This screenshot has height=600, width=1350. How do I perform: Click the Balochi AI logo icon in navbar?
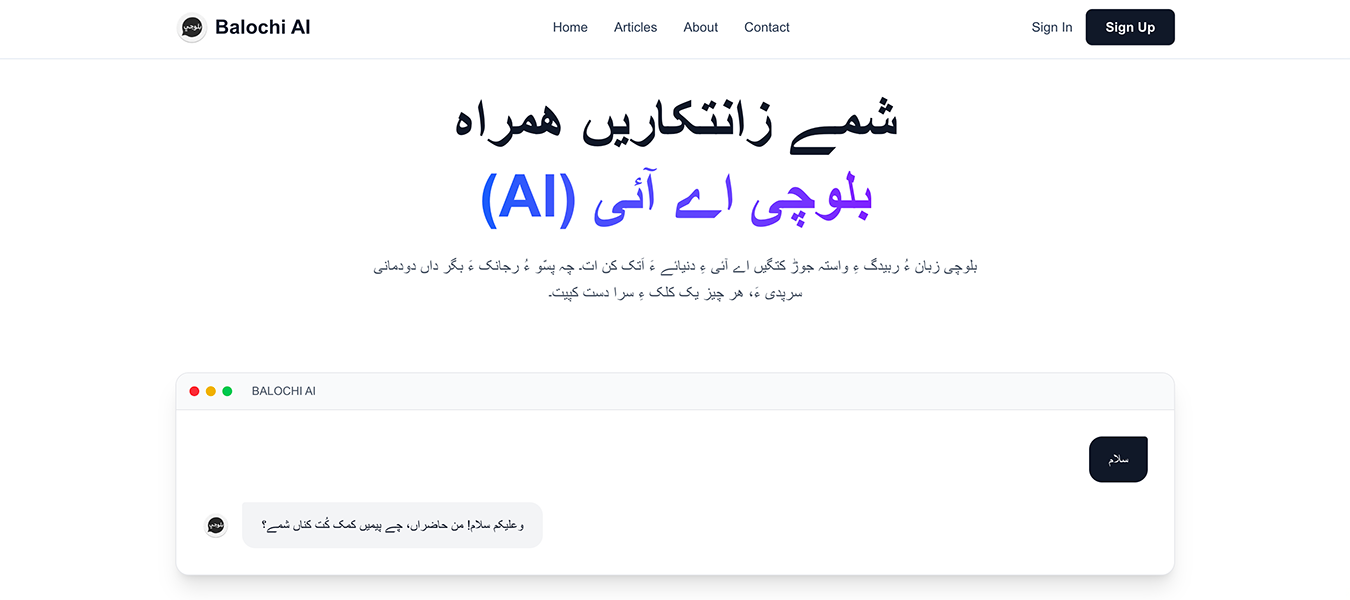[192, 28]
